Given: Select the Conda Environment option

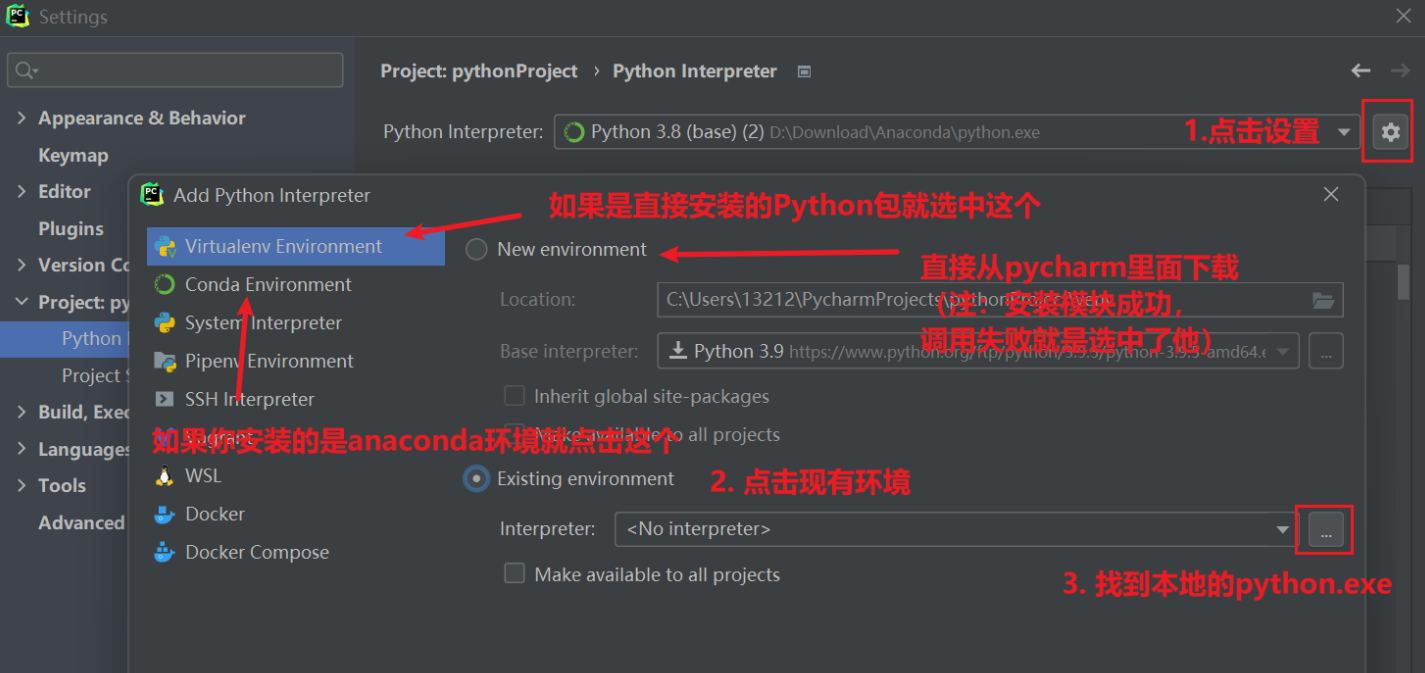Looking at the screenshot, I should coord(266,284).
